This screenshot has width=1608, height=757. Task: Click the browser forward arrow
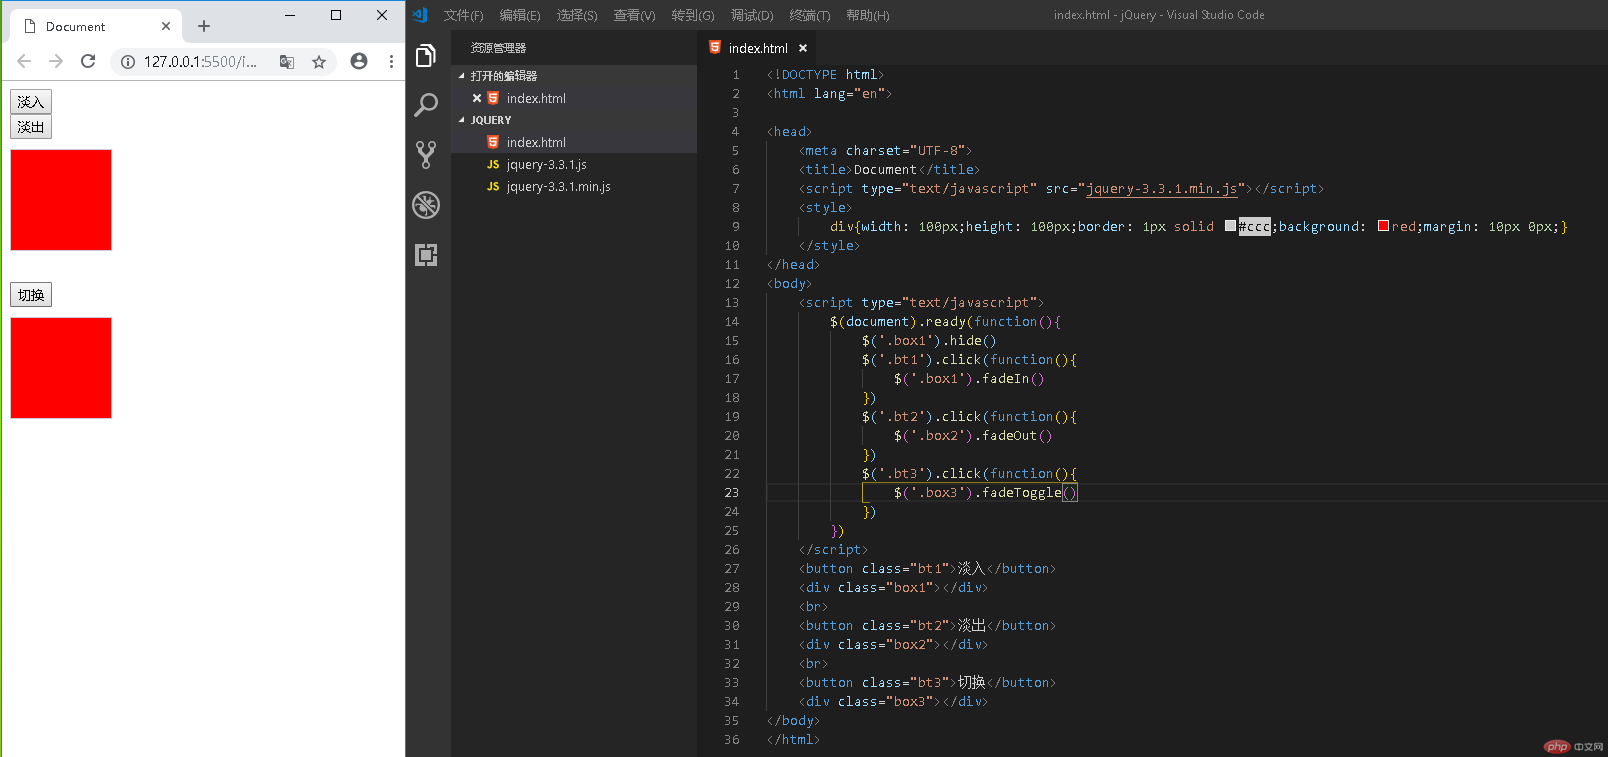[x=56, y=61]
